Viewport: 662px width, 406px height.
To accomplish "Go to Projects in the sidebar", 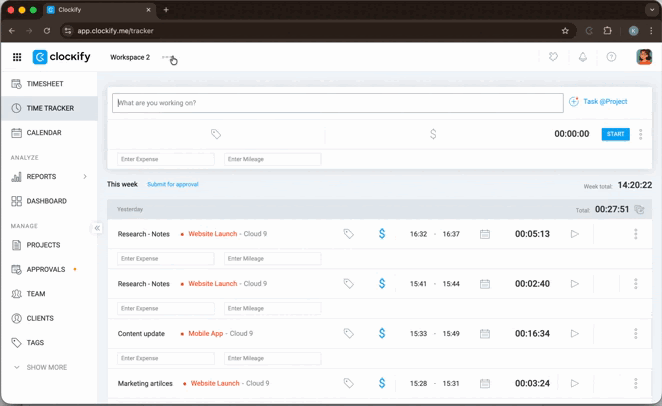I will [x=43, y=245].
